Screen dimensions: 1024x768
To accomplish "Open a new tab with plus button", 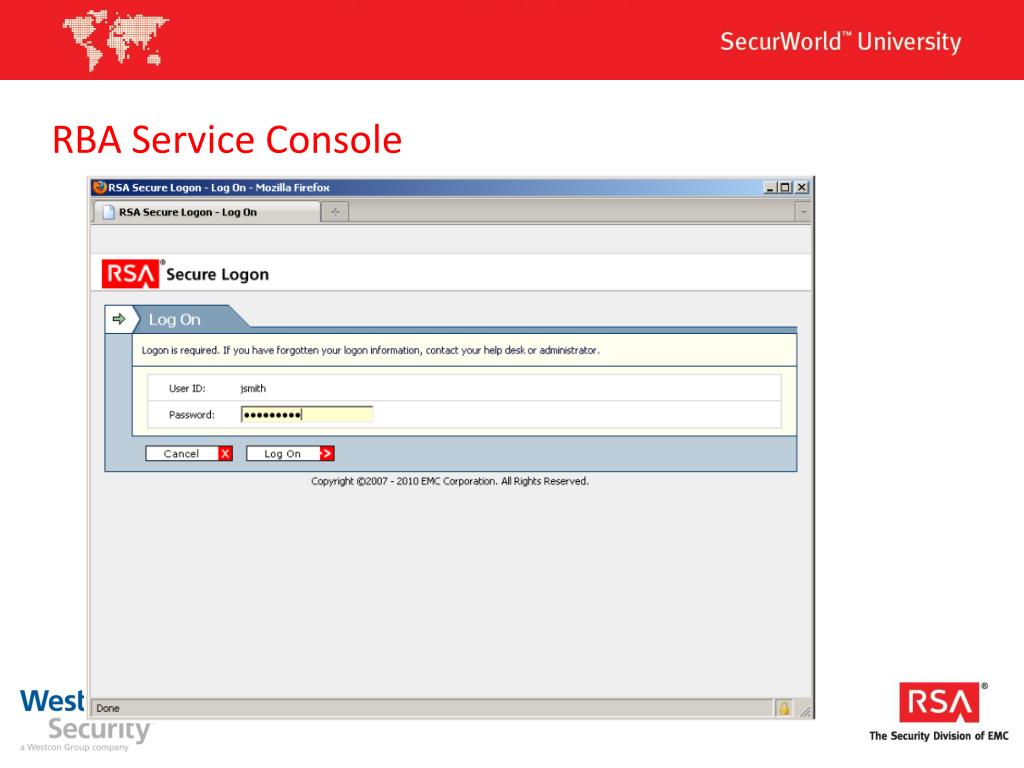I will (335, 212).
